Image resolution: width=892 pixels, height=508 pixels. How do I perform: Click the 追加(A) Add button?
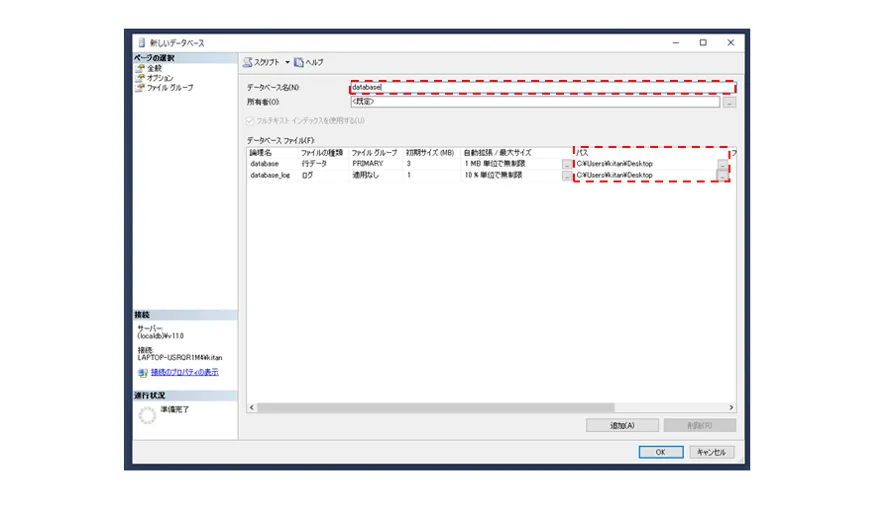coord(622,425)
